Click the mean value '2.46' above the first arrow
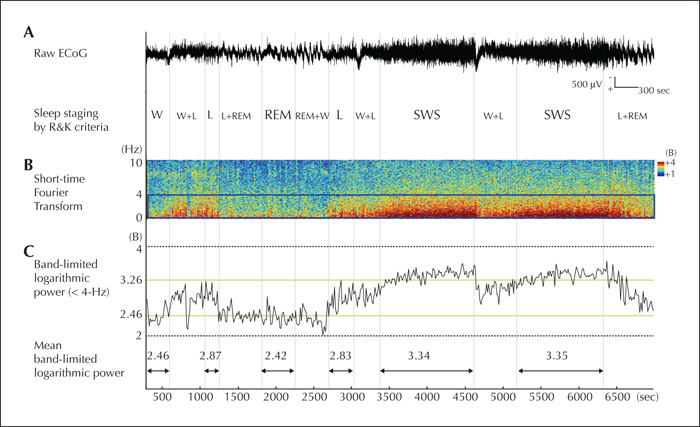 158,356
